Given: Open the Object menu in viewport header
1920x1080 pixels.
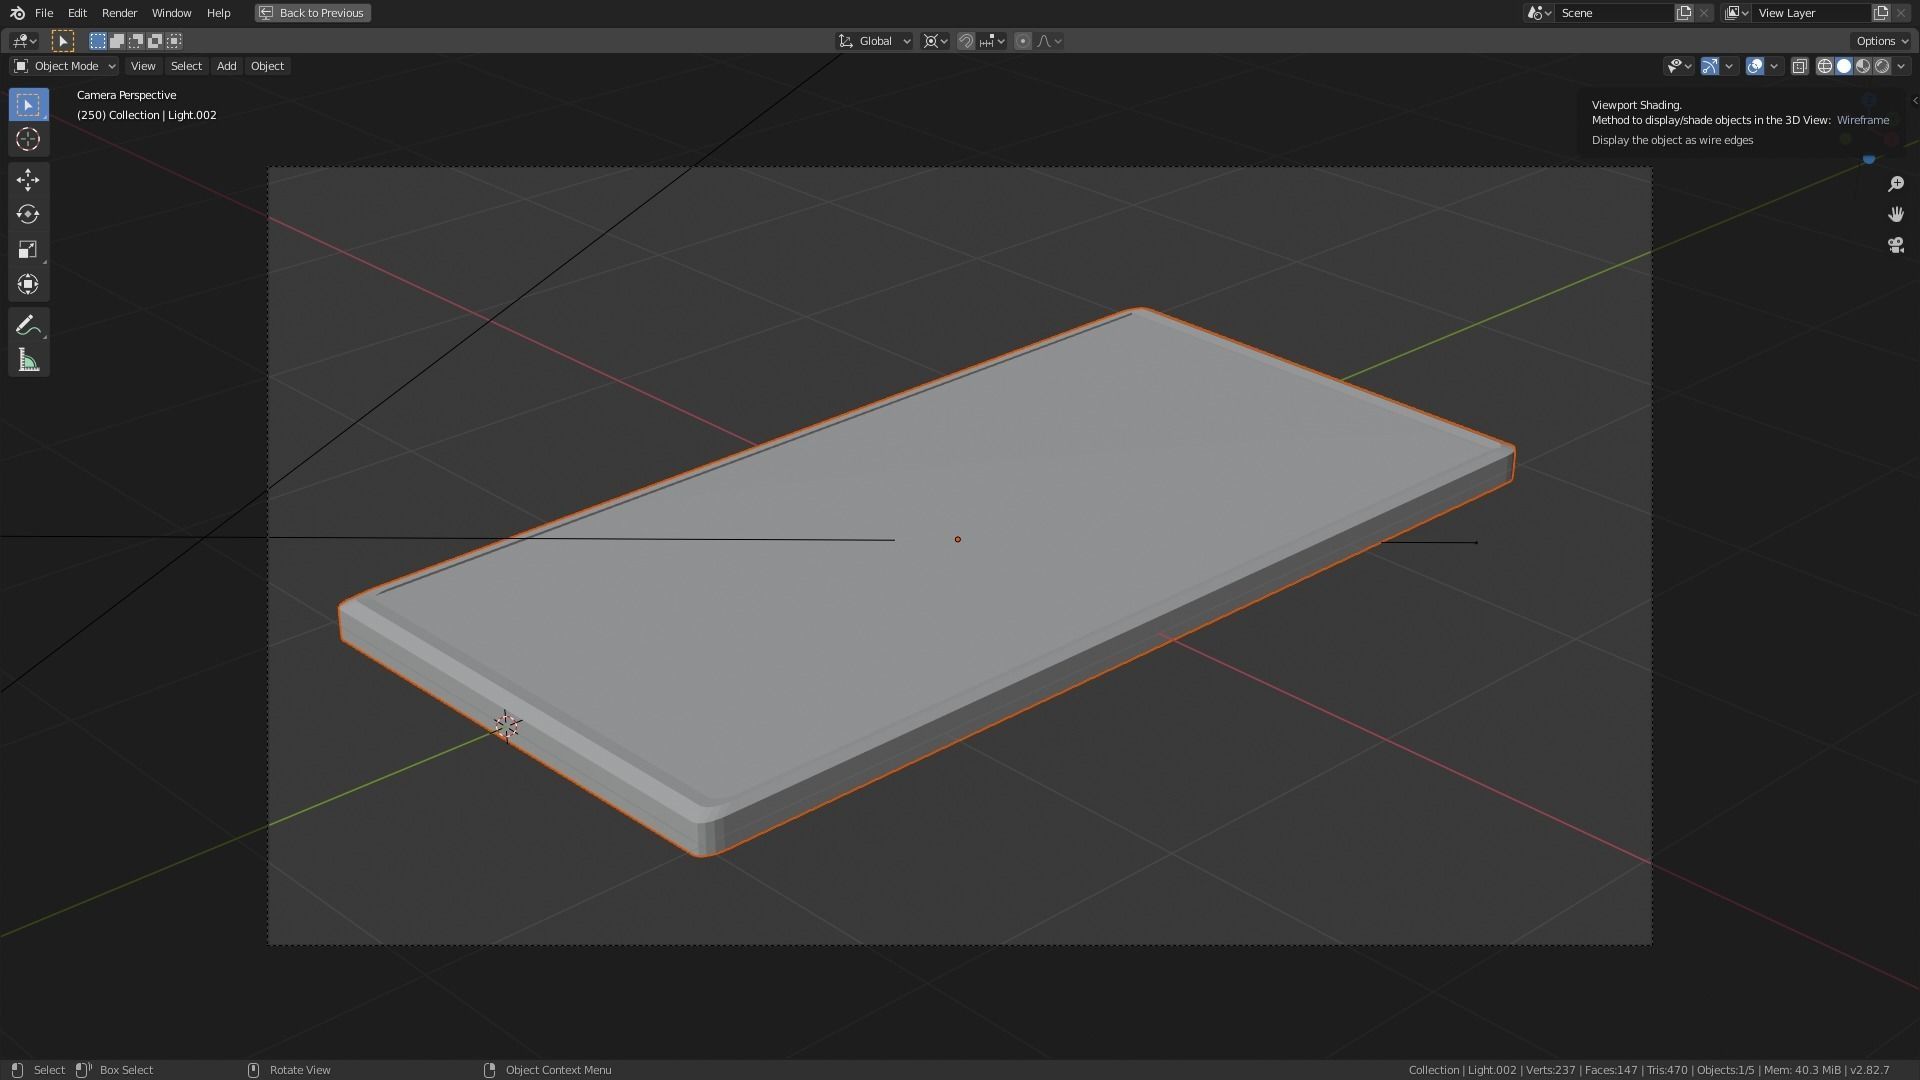Looking at the screenshot, I should (267, 66).
